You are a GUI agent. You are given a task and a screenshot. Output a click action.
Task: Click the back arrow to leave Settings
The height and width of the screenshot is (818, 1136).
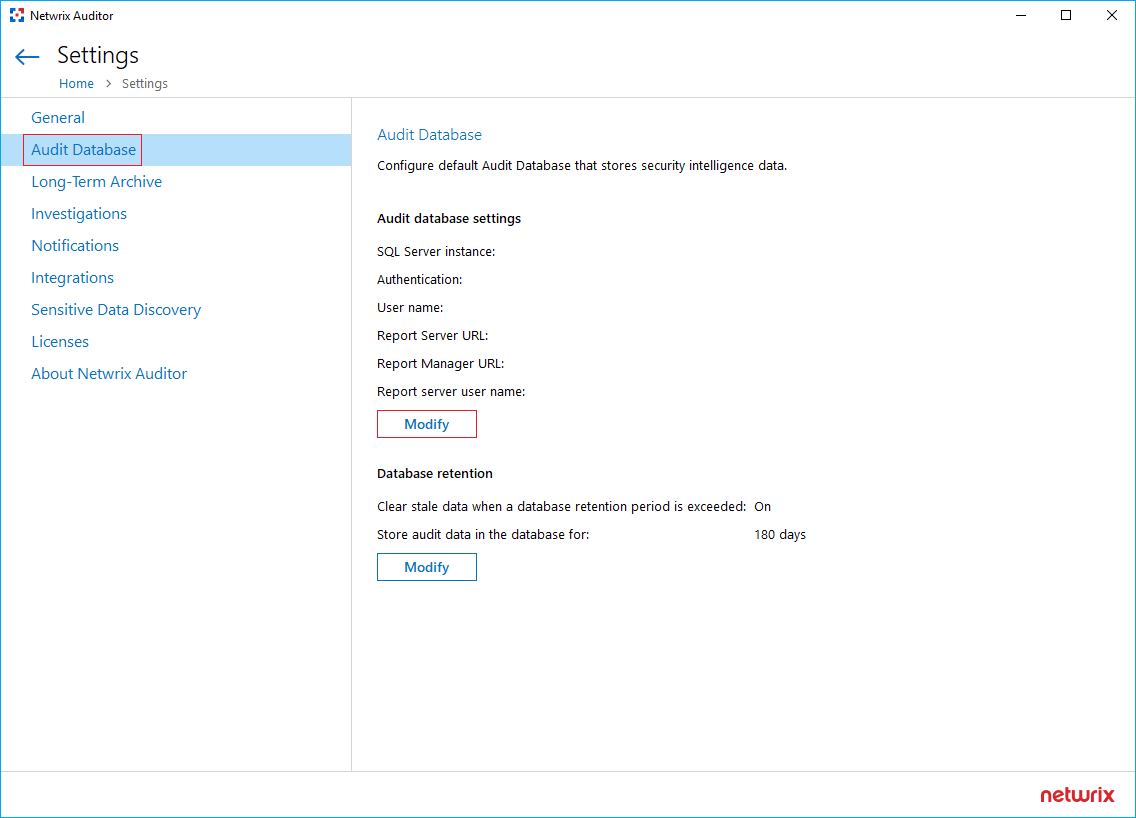26,56
